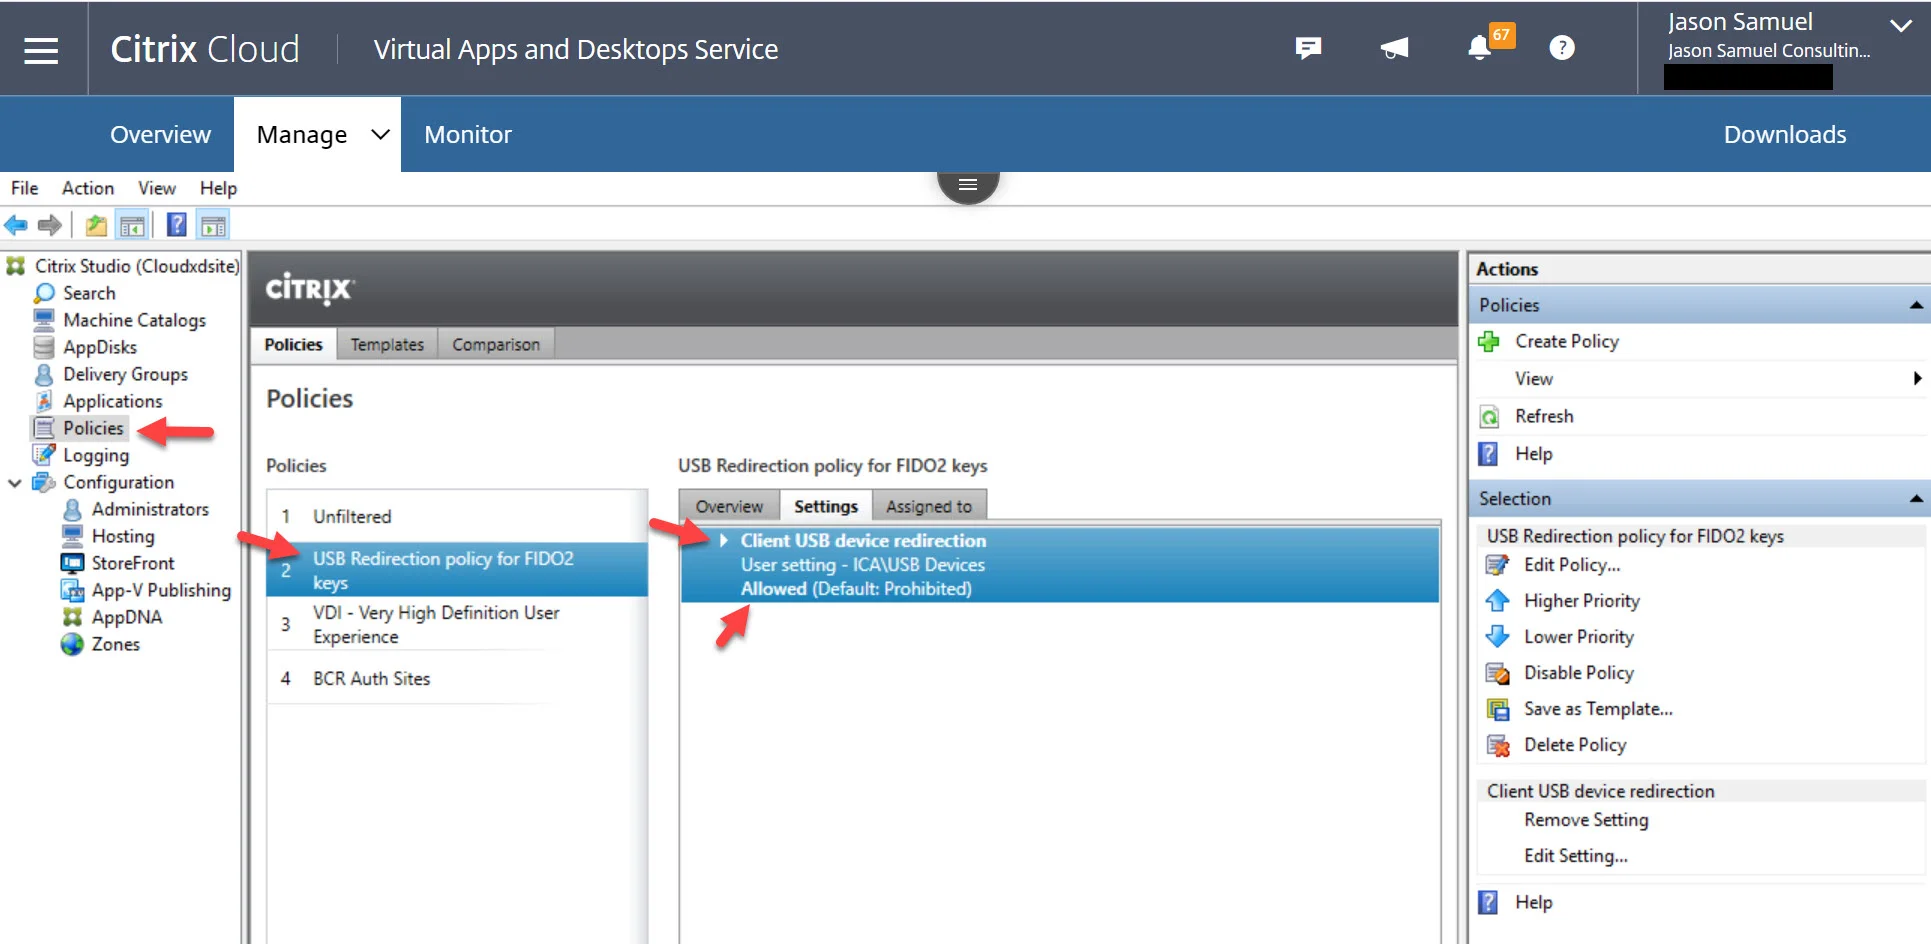Click the StoreFront tree icon
The height and width of the screenshot is (944, 1931).
tap(72, 563)
